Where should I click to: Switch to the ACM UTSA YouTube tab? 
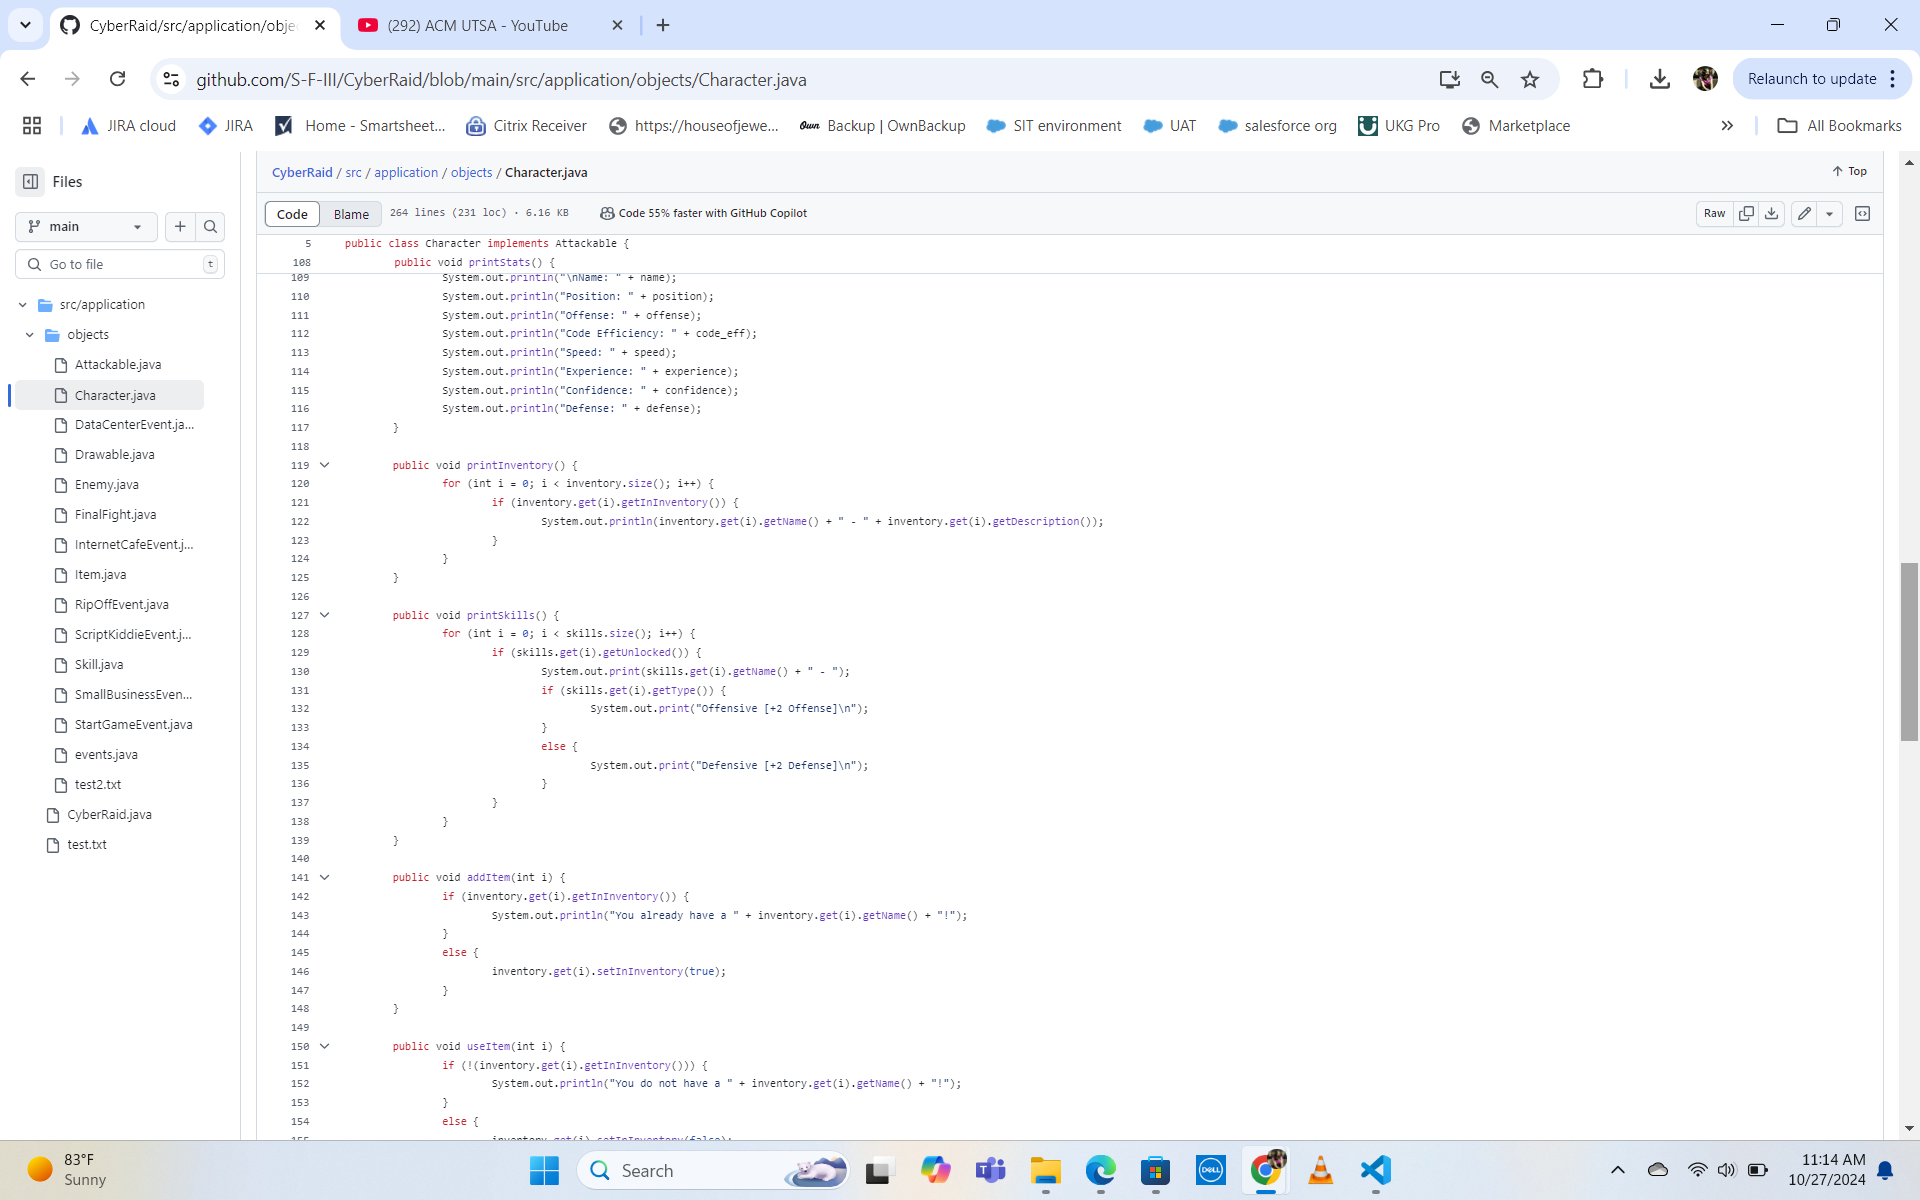478,25
